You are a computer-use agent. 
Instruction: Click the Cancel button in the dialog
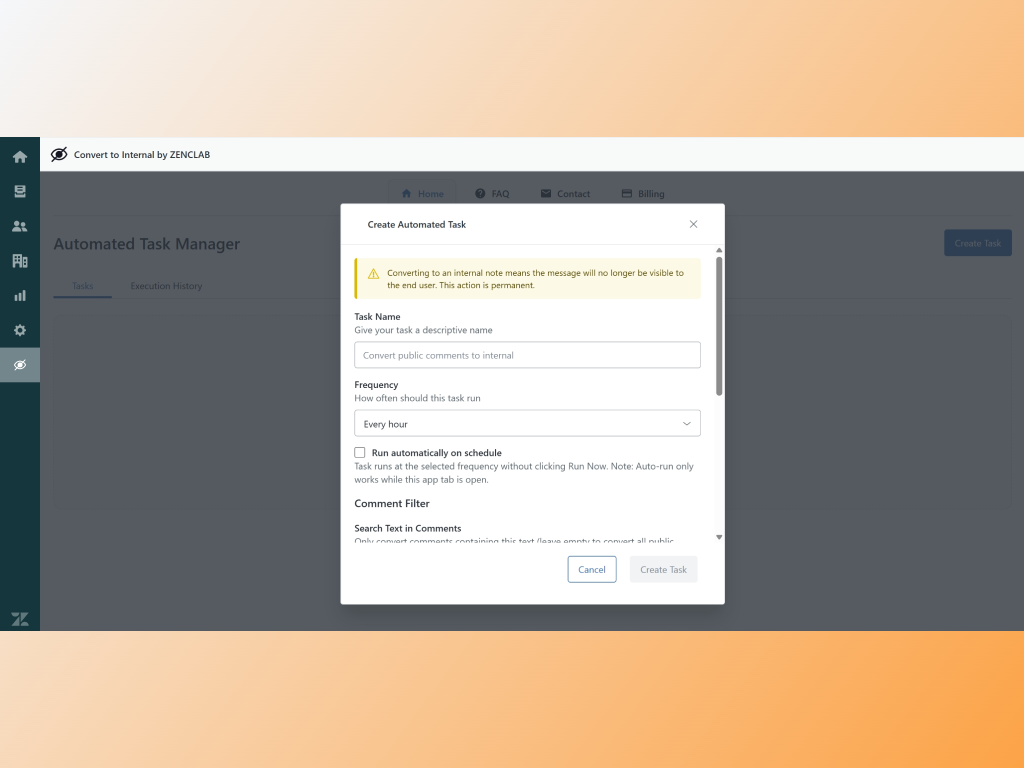point(592,569)
